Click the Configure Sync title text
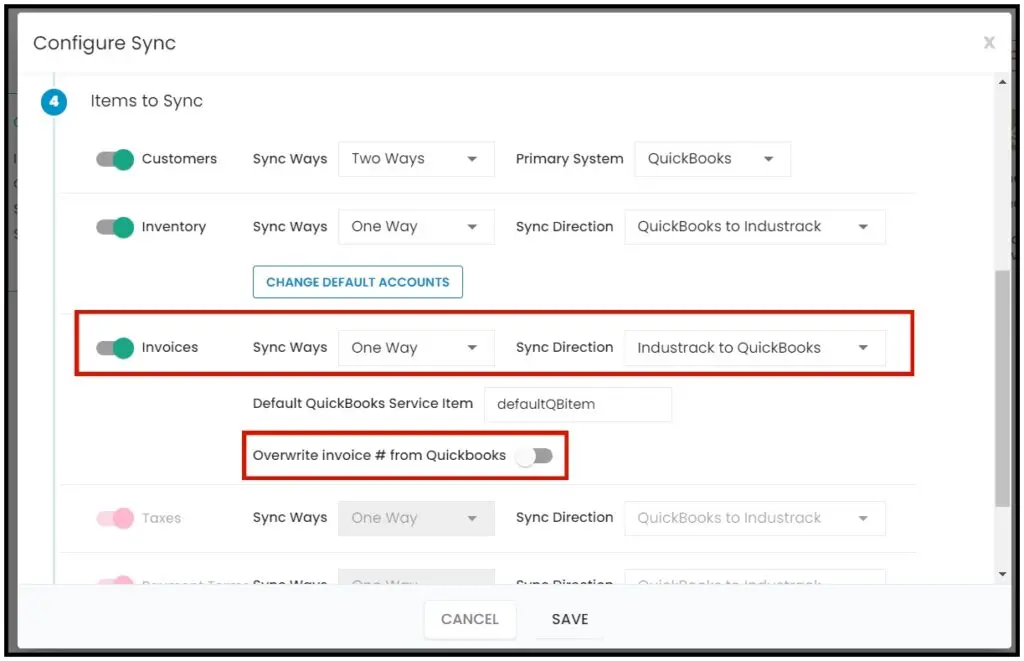Image resolution: width=1024 pixels, height=661 pixels. [x=104, y=43]
